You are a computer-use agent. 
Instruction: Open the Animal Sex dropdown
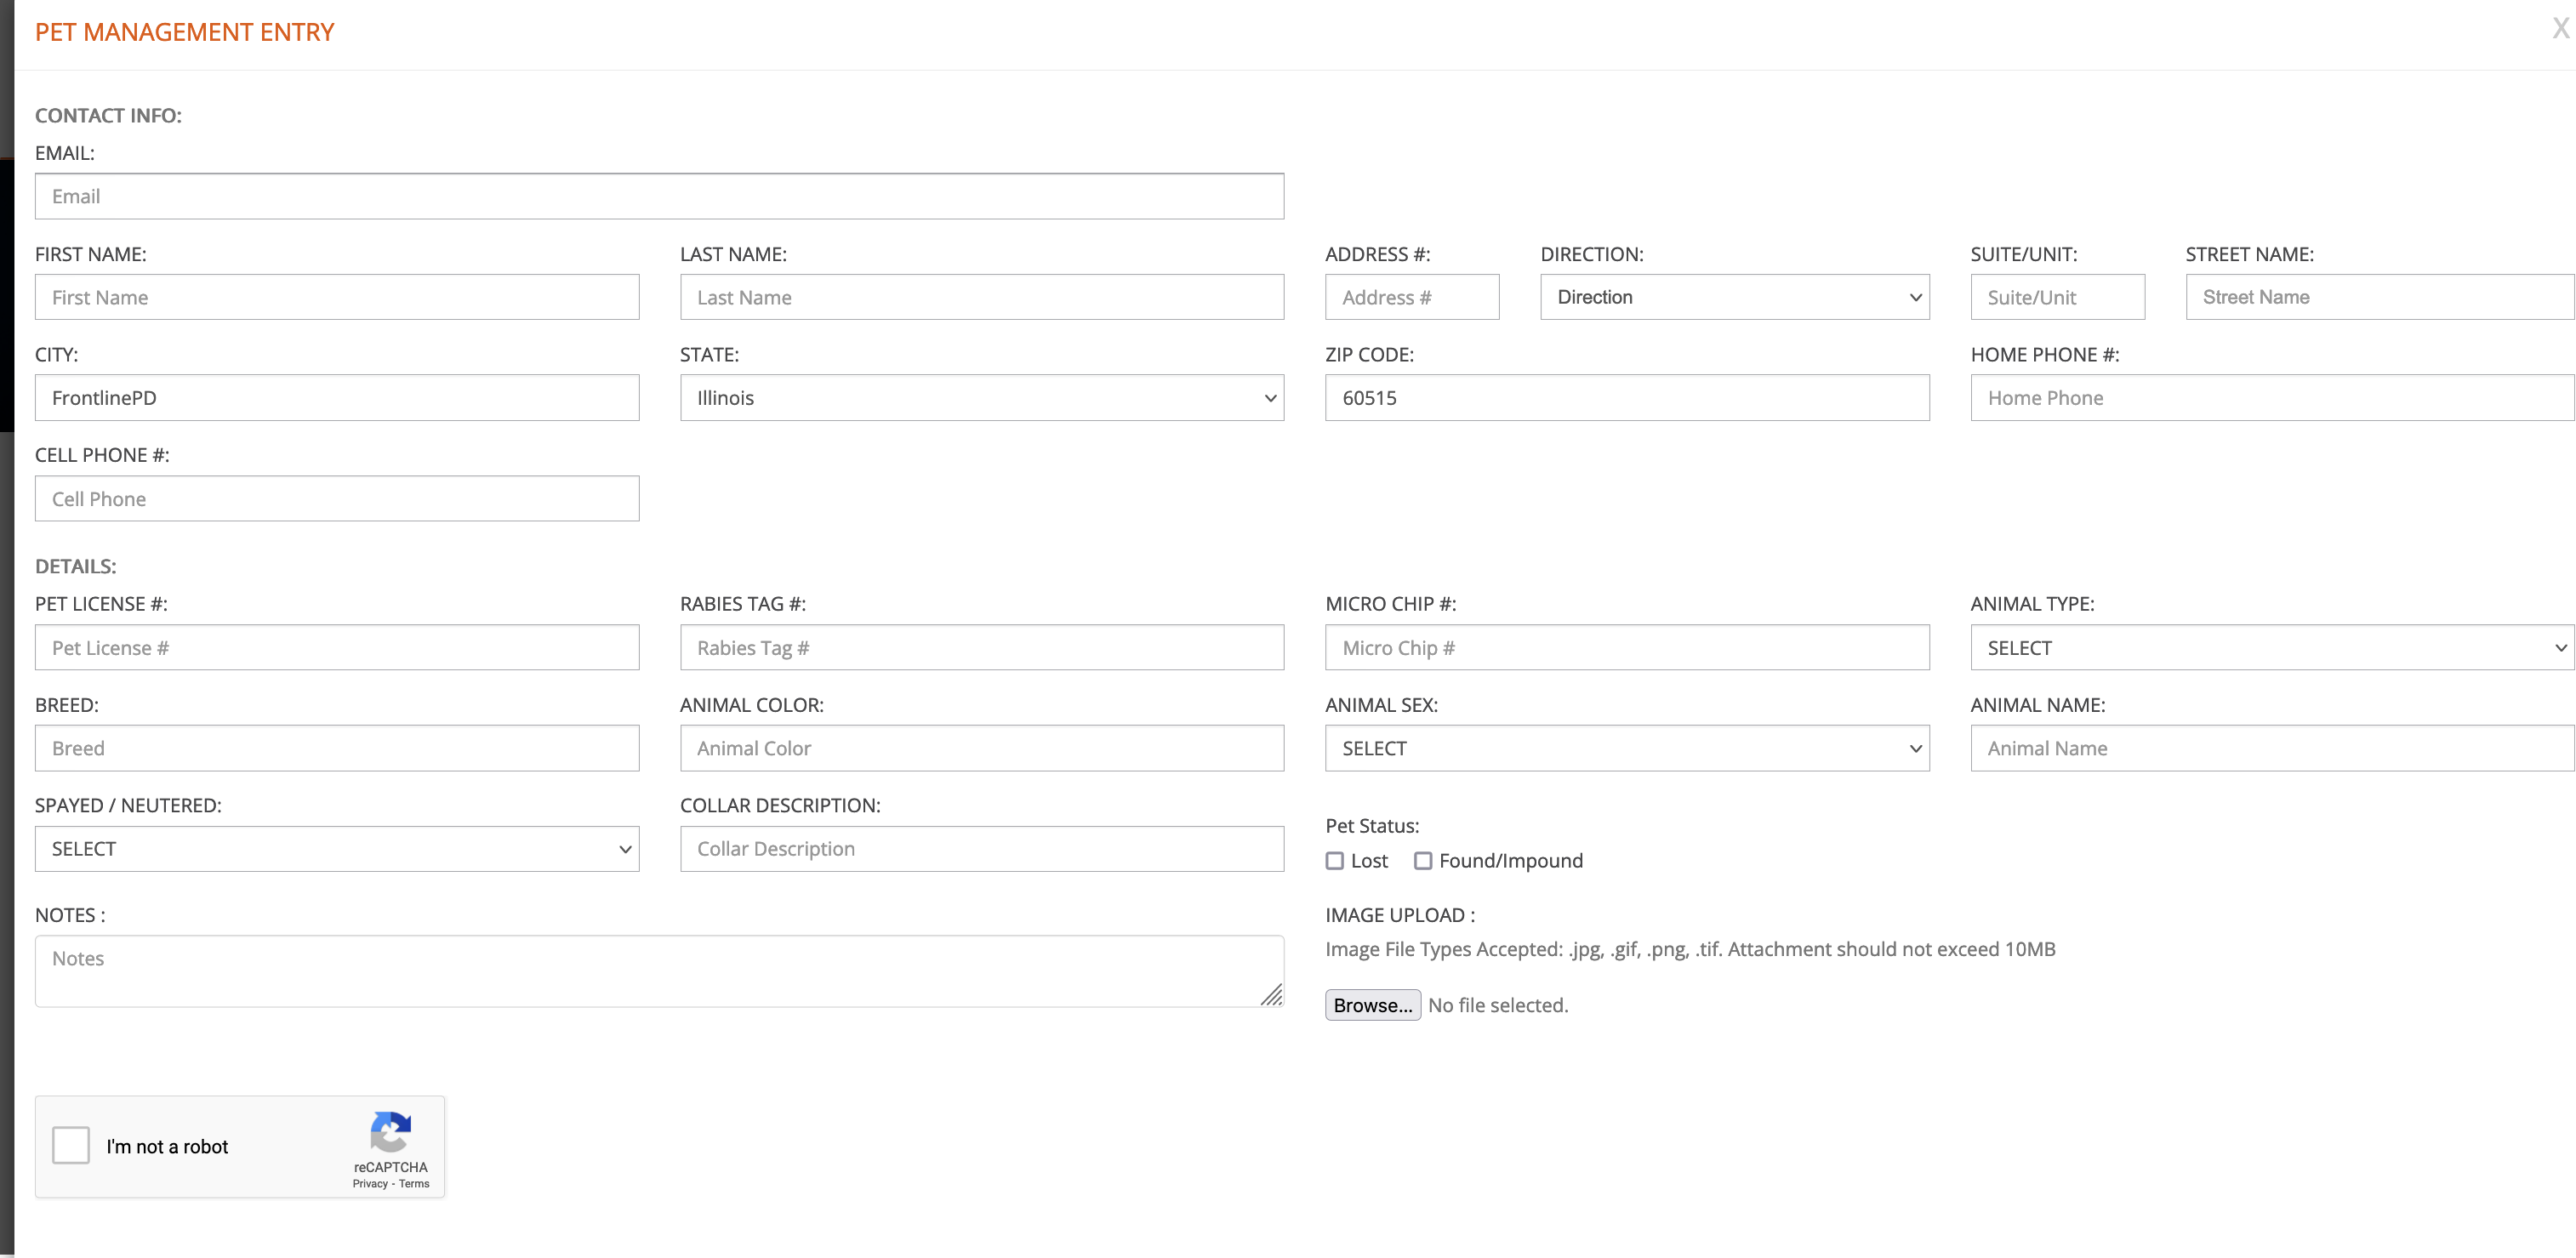pos(1626,748)
